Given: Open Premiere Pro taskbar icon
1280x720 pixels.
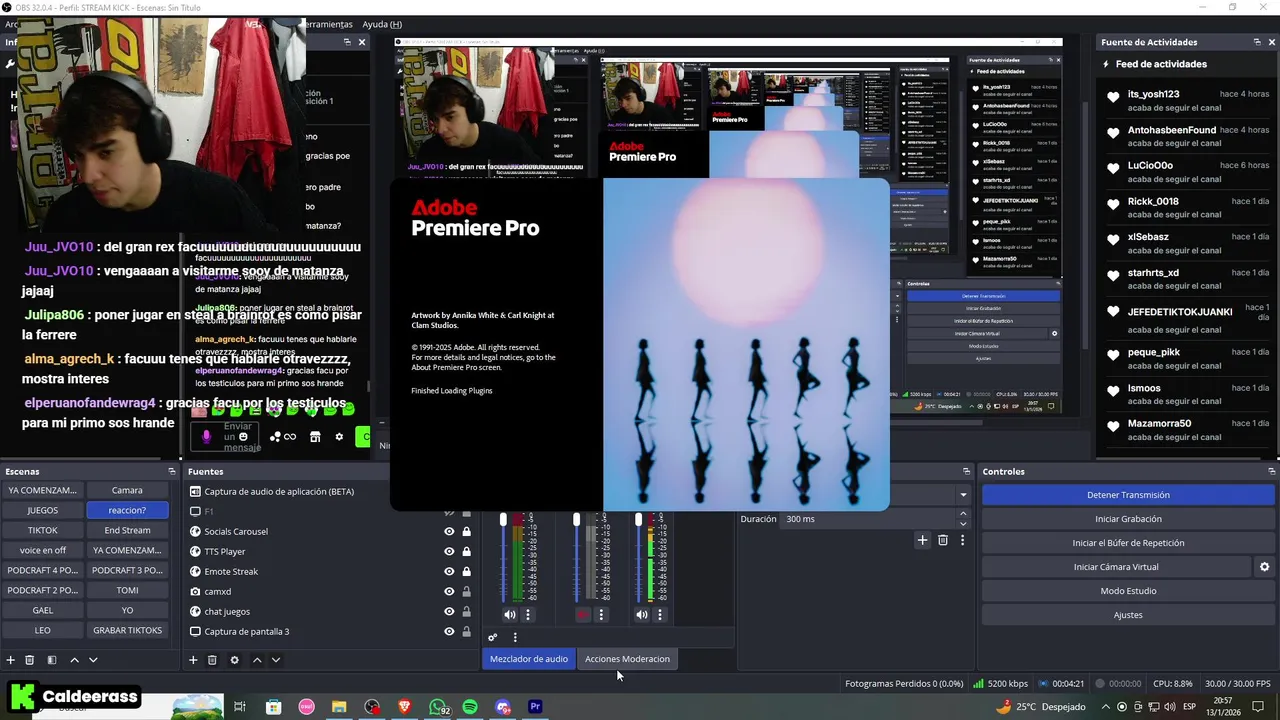Looking at the screenshot, I should pos(535,707).
